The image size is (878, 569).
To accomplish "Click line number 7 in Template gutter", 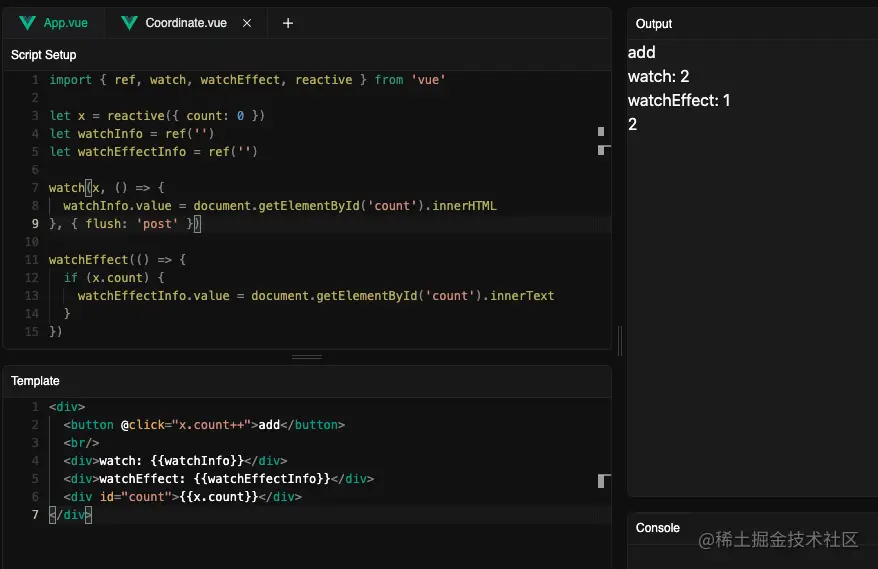I will click(x=35, y=514).
